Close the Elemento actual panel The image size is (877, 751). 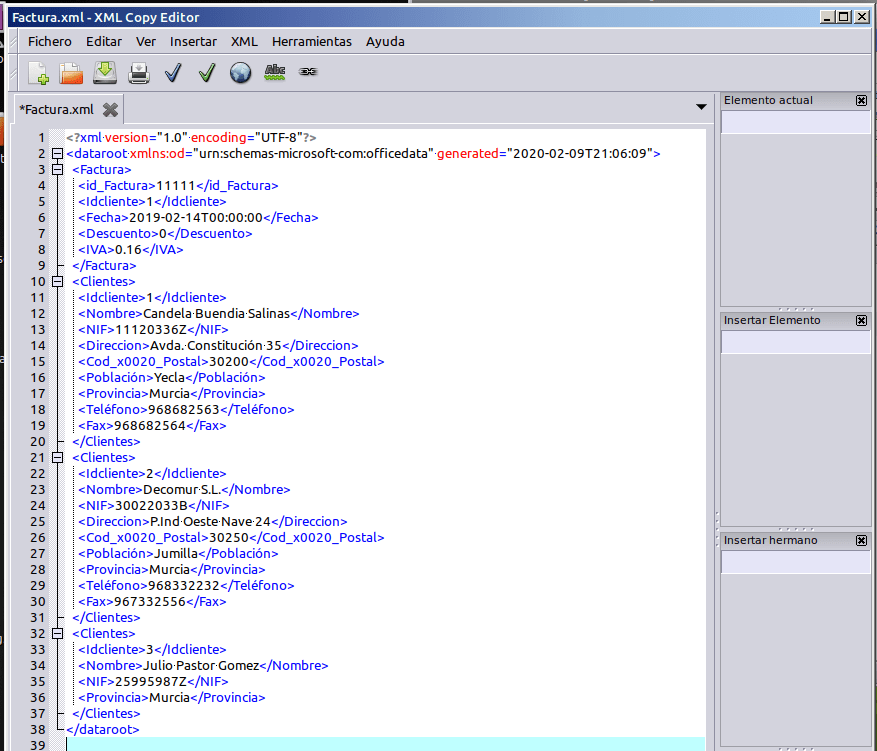pyautogui.click(x=861, y=101)
